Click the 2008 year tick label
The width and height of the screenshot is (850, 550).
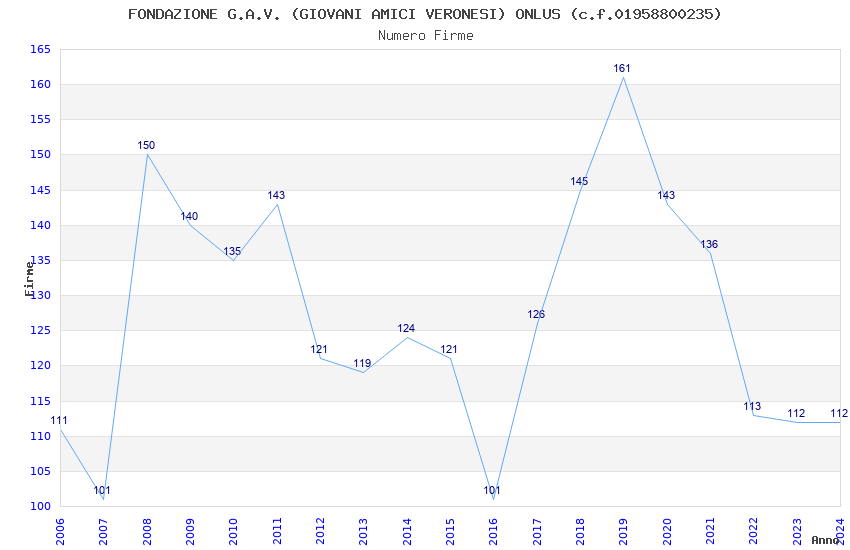147,531
